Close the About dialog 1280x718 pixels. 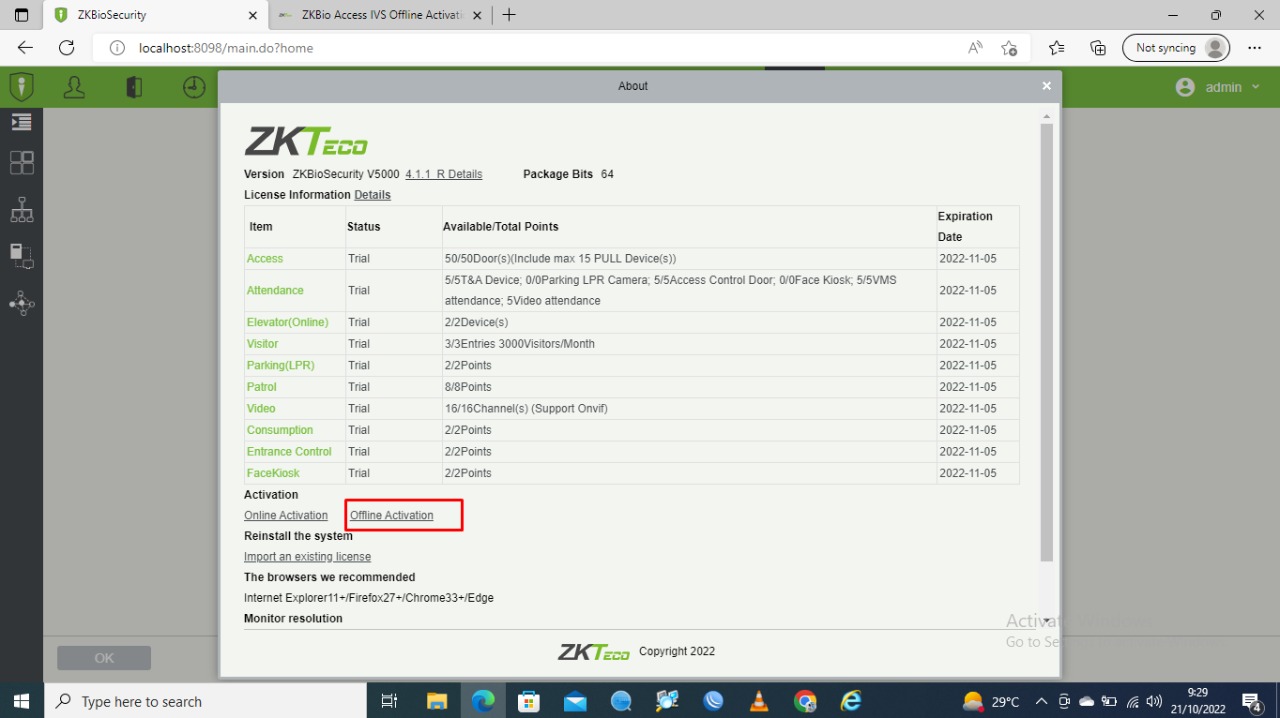[x=1046, y=86]
